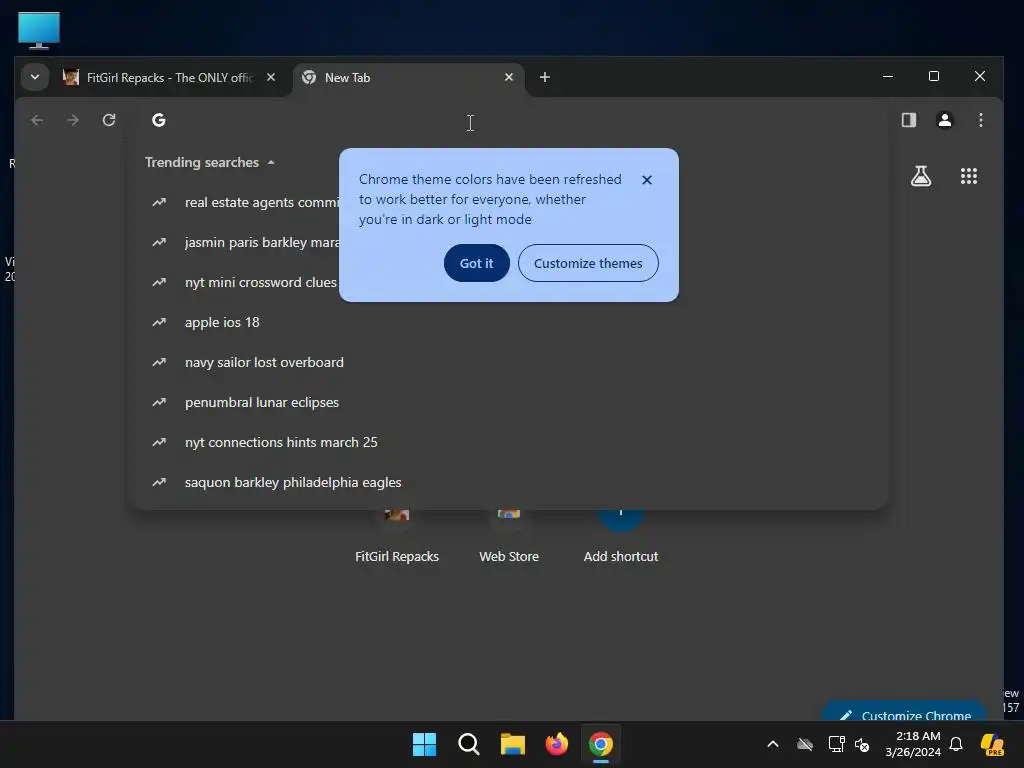
Task: Open Windows taskbar search
Action: pos(468,744)
